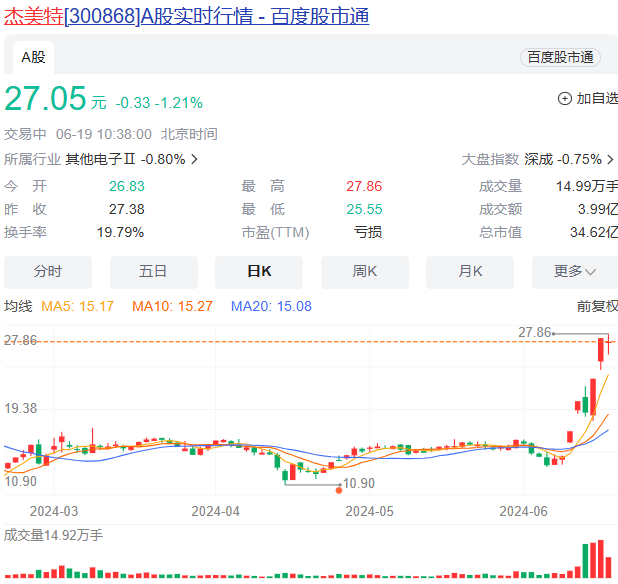Click the 10.90 low price label on the chart
618x584 pixels.
pyautogui.click(x=359, y=483)
